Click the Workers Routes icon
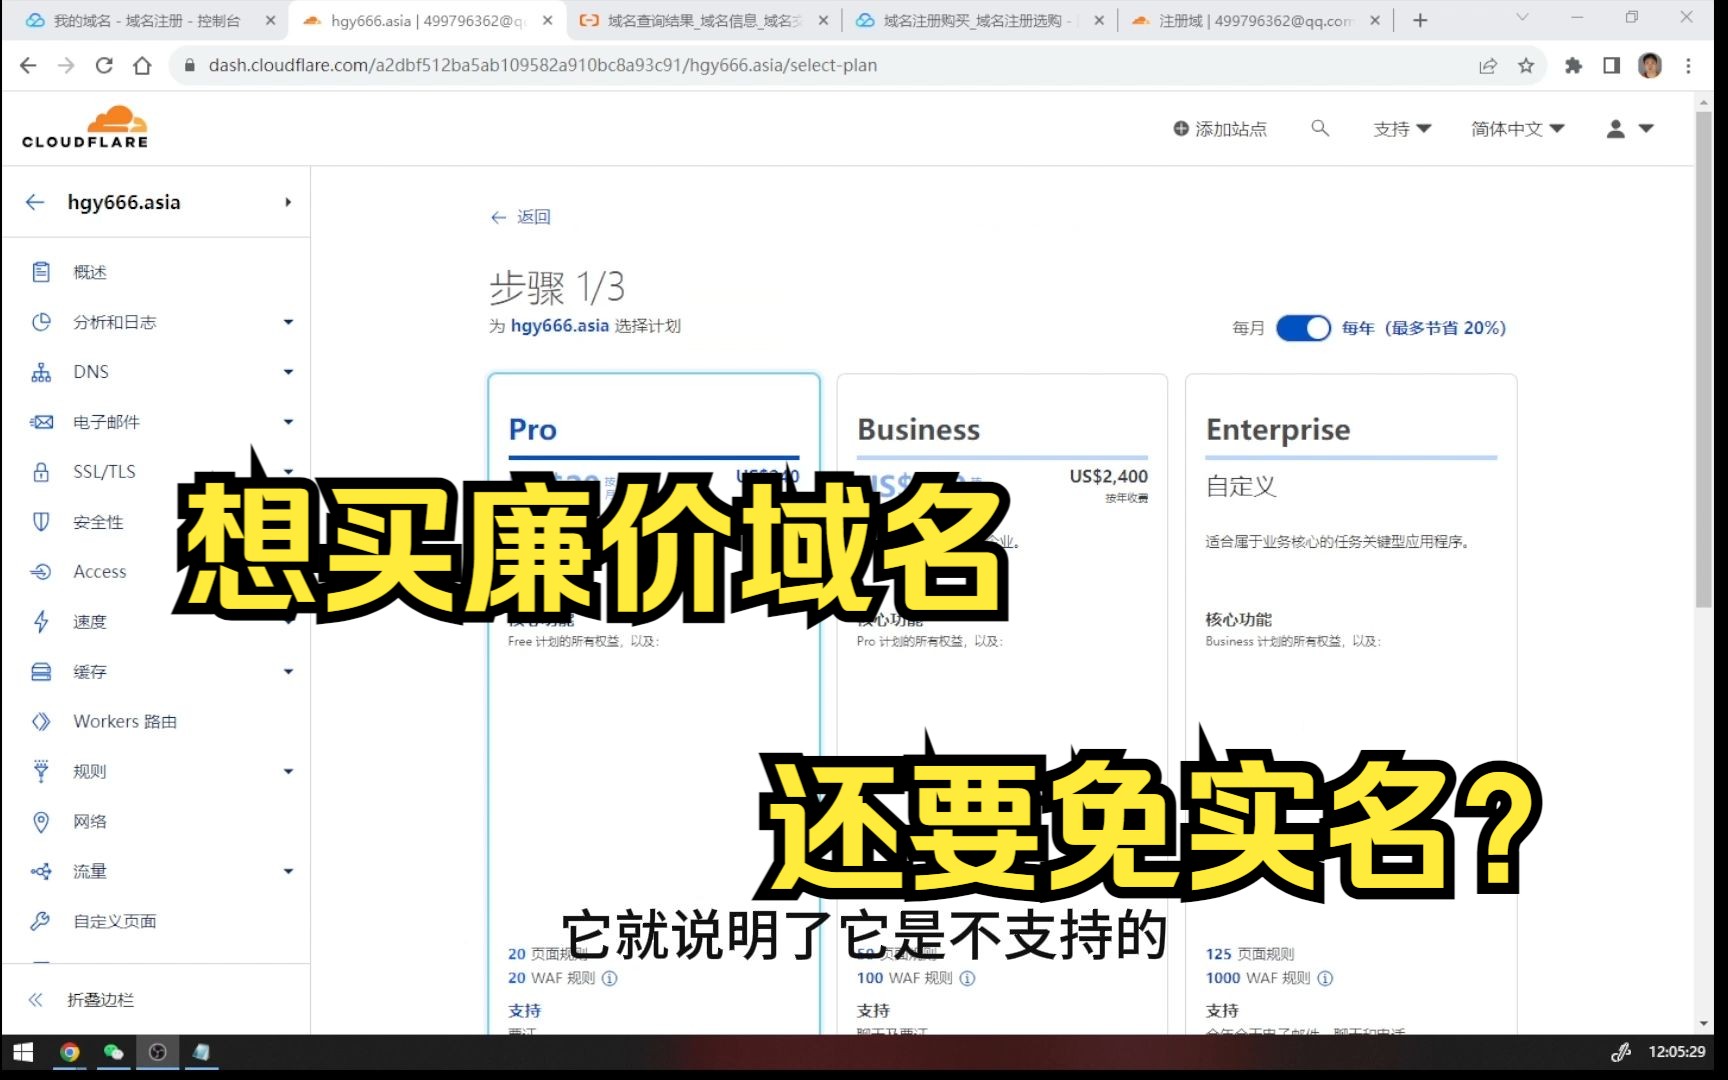This screenshot has height=1080, width=1728. (41, 722)
